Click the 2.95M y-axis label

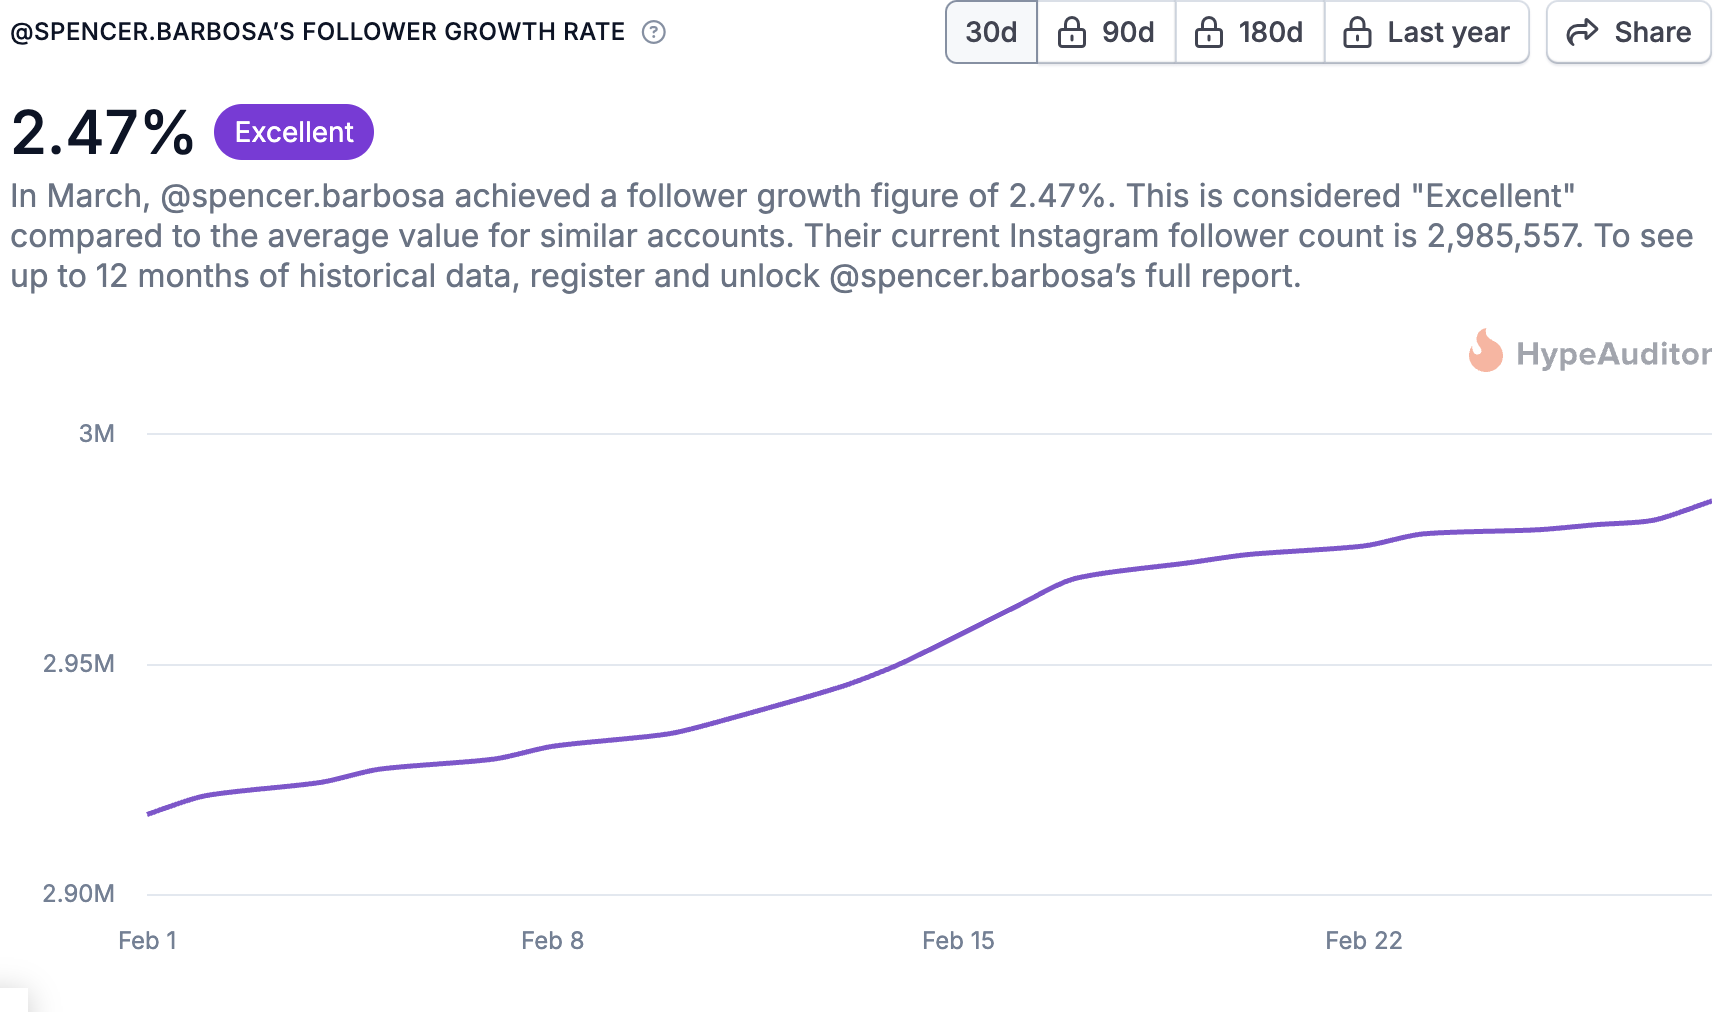[79, 663]
